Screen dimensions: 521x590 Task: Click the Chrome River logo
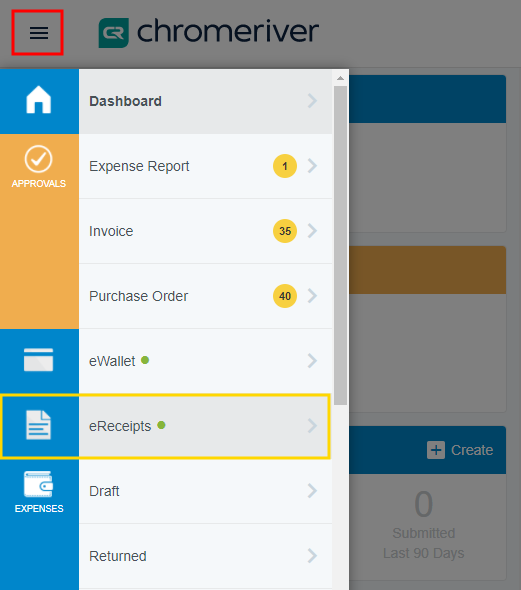pos(209,32)
